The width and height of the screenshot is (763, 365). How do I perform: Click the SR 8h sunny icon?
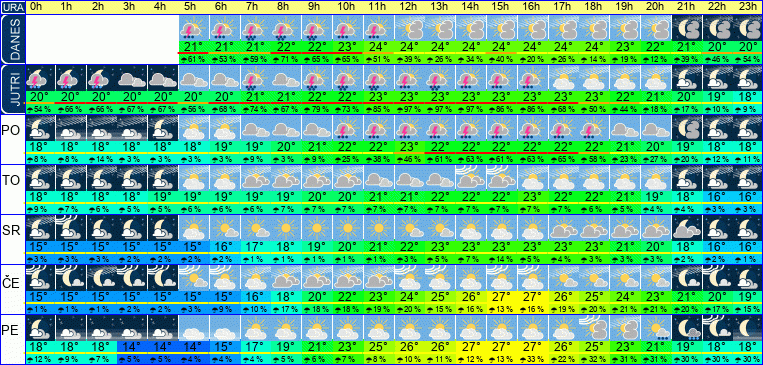point(286,228)
